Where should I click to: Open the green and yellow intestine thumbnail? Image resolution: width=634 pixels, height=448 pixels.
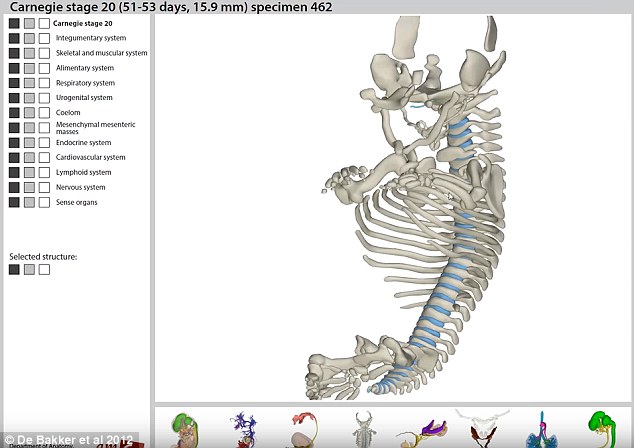pos(602,429)
